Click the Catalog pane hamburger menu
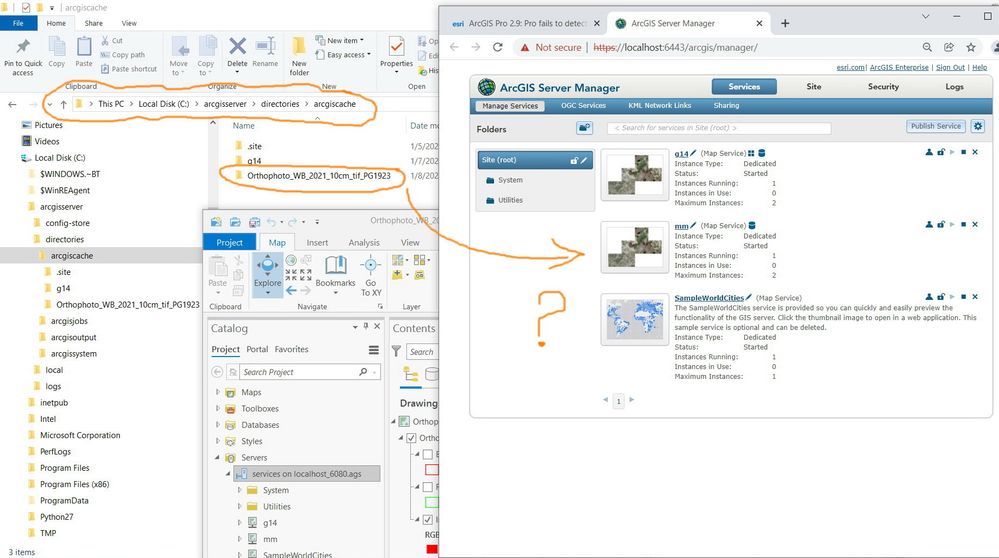Viewport: 999px width, 558px height. click(x=374, y=350)
